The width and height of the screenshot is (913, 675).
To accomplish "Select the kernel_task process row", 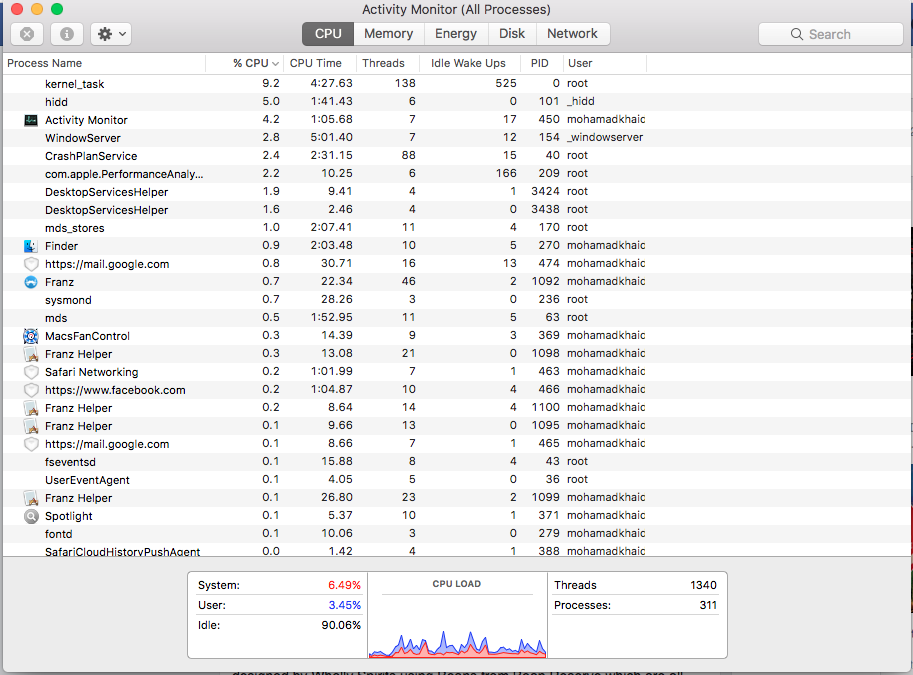I will coord(456,84).
